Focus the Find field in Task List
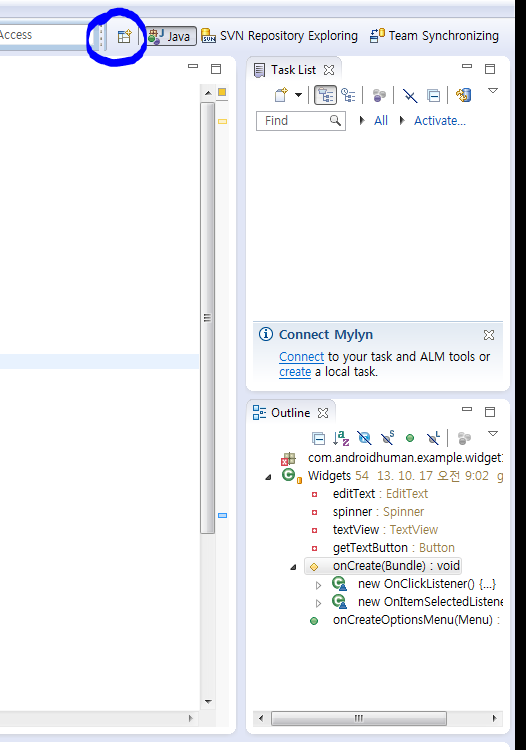The height and width of the screenshot is (750, 526). (301, 121)
